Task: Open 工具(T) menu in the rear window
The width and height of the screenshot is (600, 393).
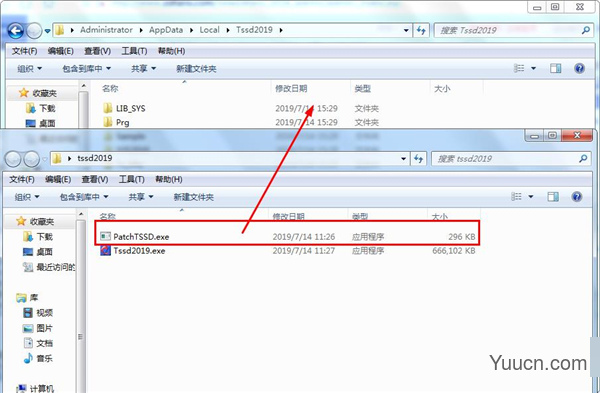Action: (x=134, y=51)
